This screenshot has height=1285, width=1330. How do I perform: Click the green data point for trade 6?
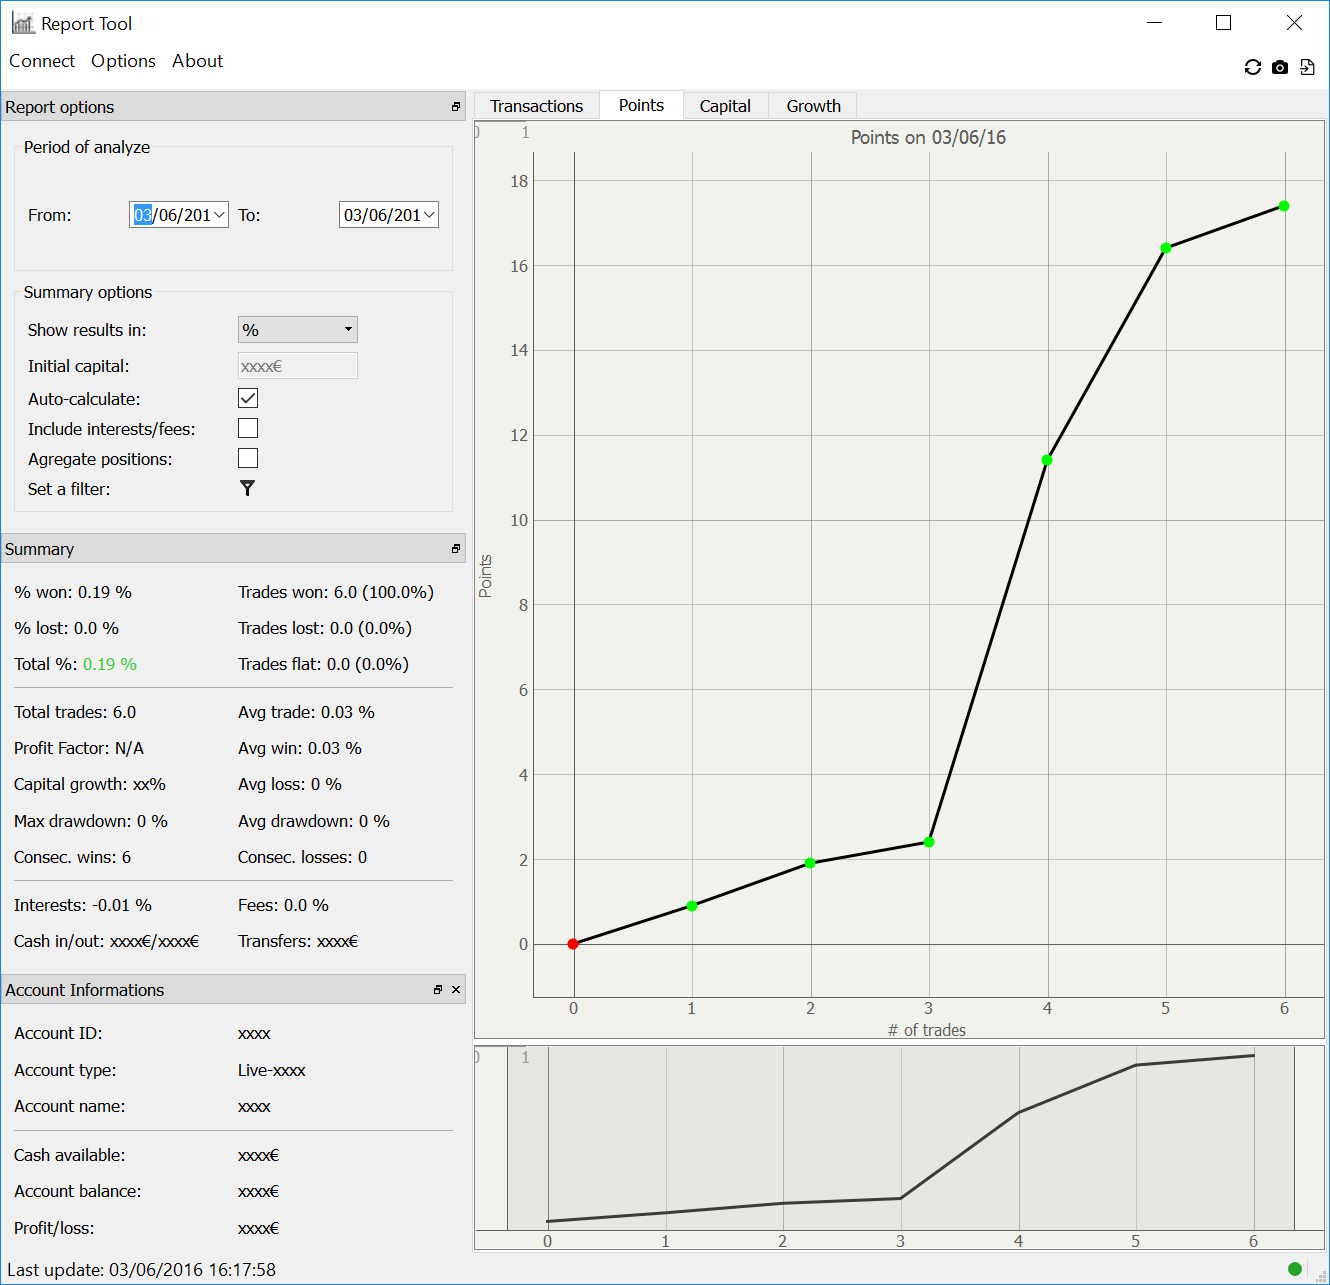point(1284,206)
